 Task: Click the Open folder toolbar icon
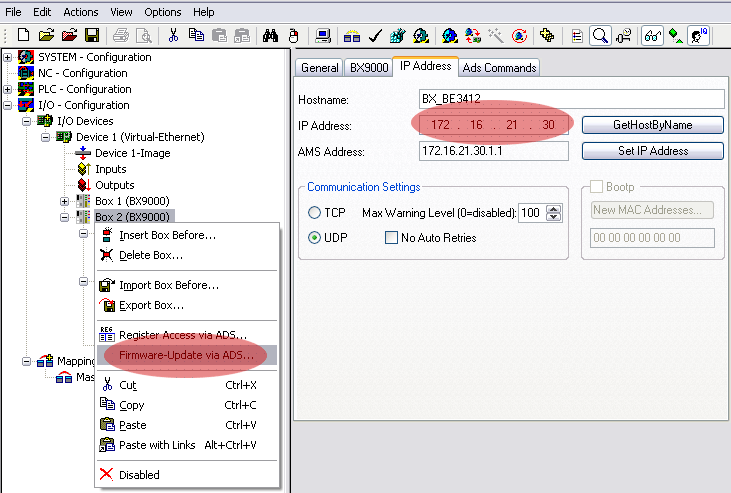(46, 35)
